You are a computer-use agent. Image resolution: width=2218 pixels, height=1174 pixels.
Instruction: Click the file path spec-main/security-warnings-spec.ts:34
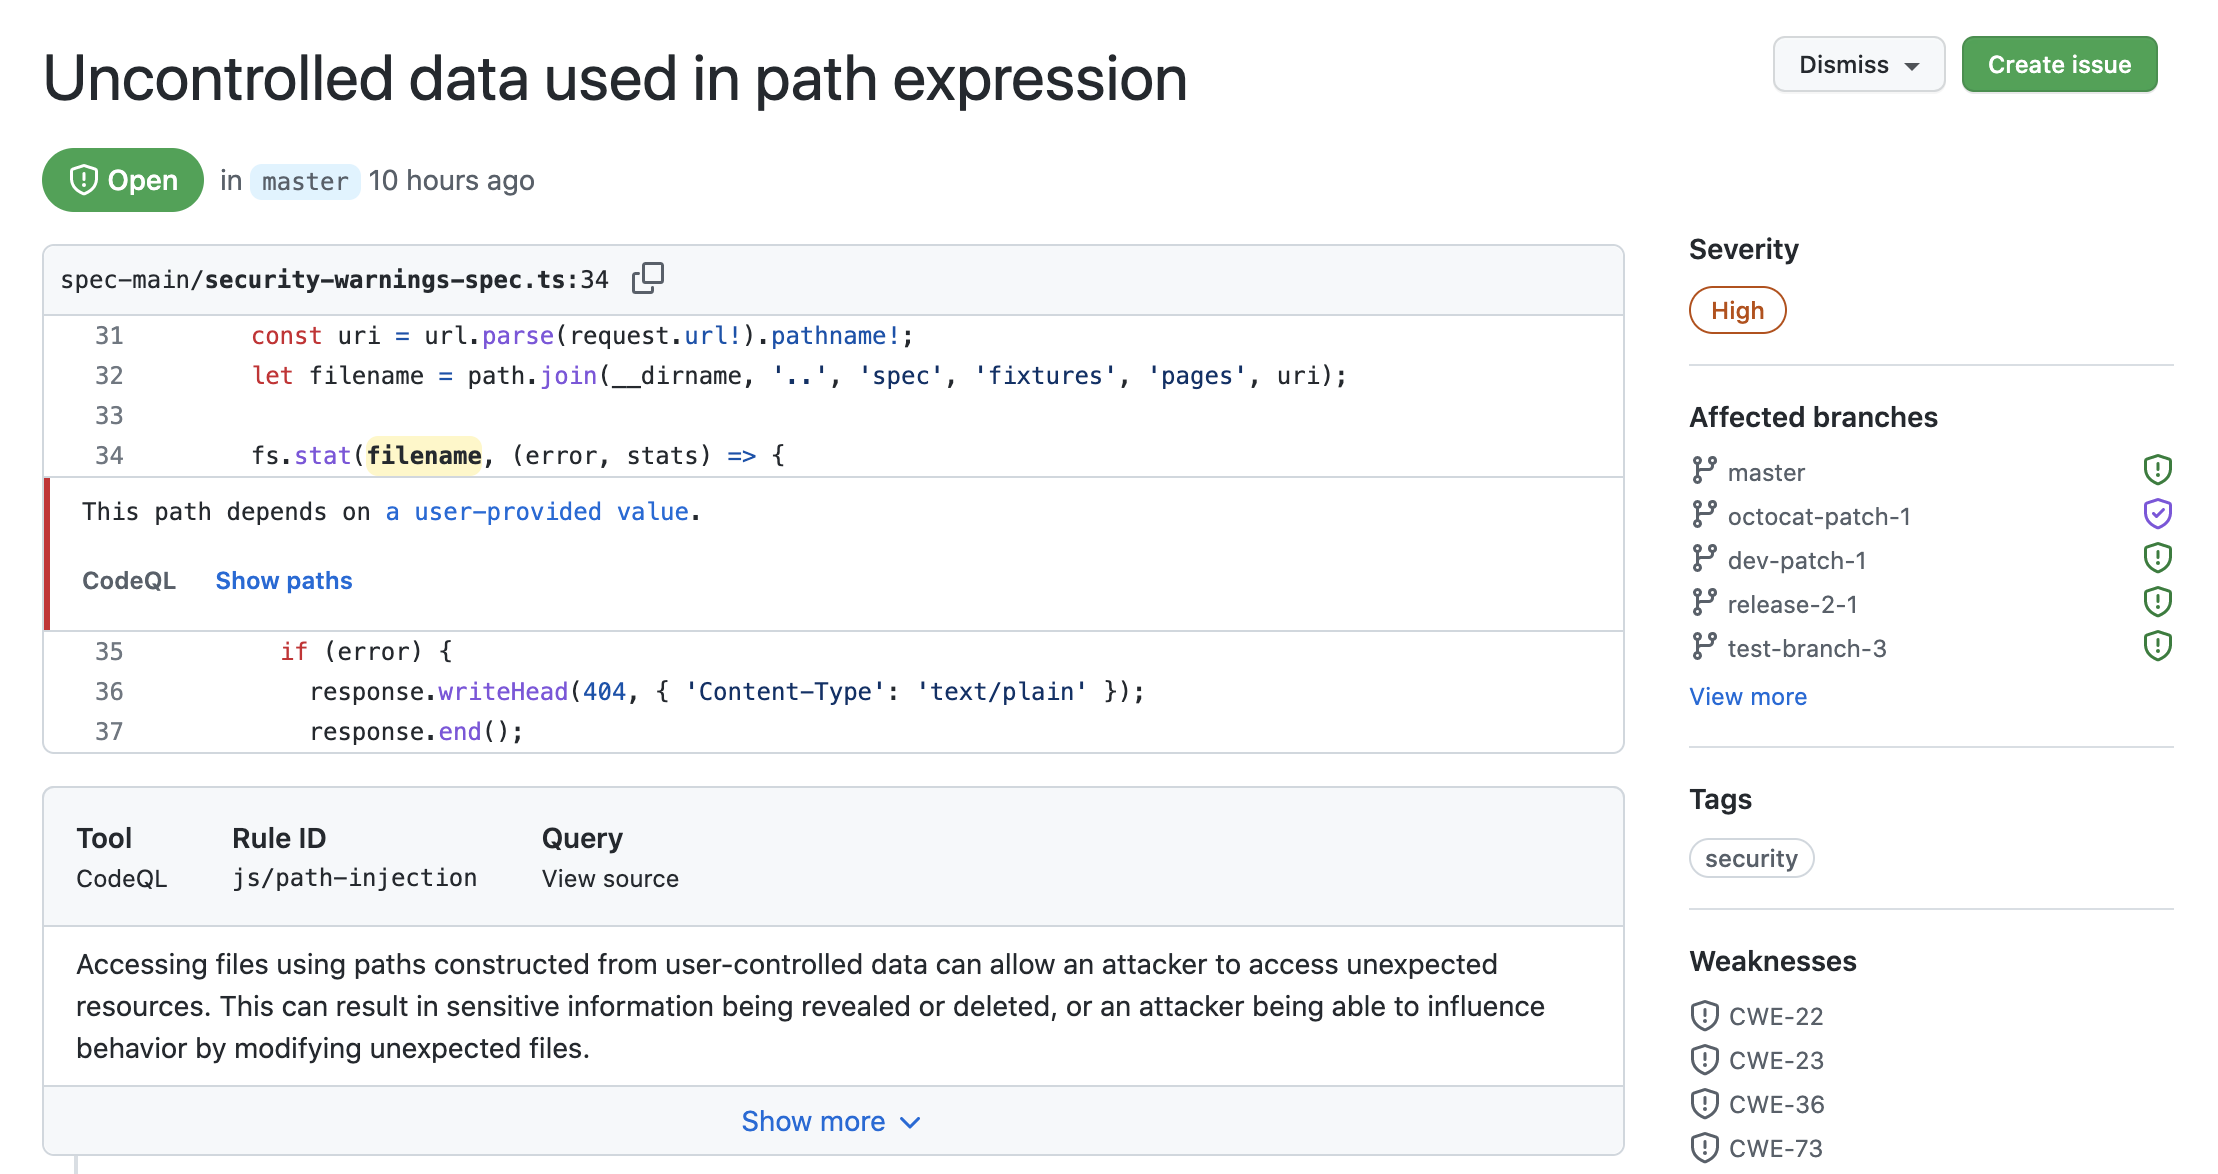click(334, 279)
